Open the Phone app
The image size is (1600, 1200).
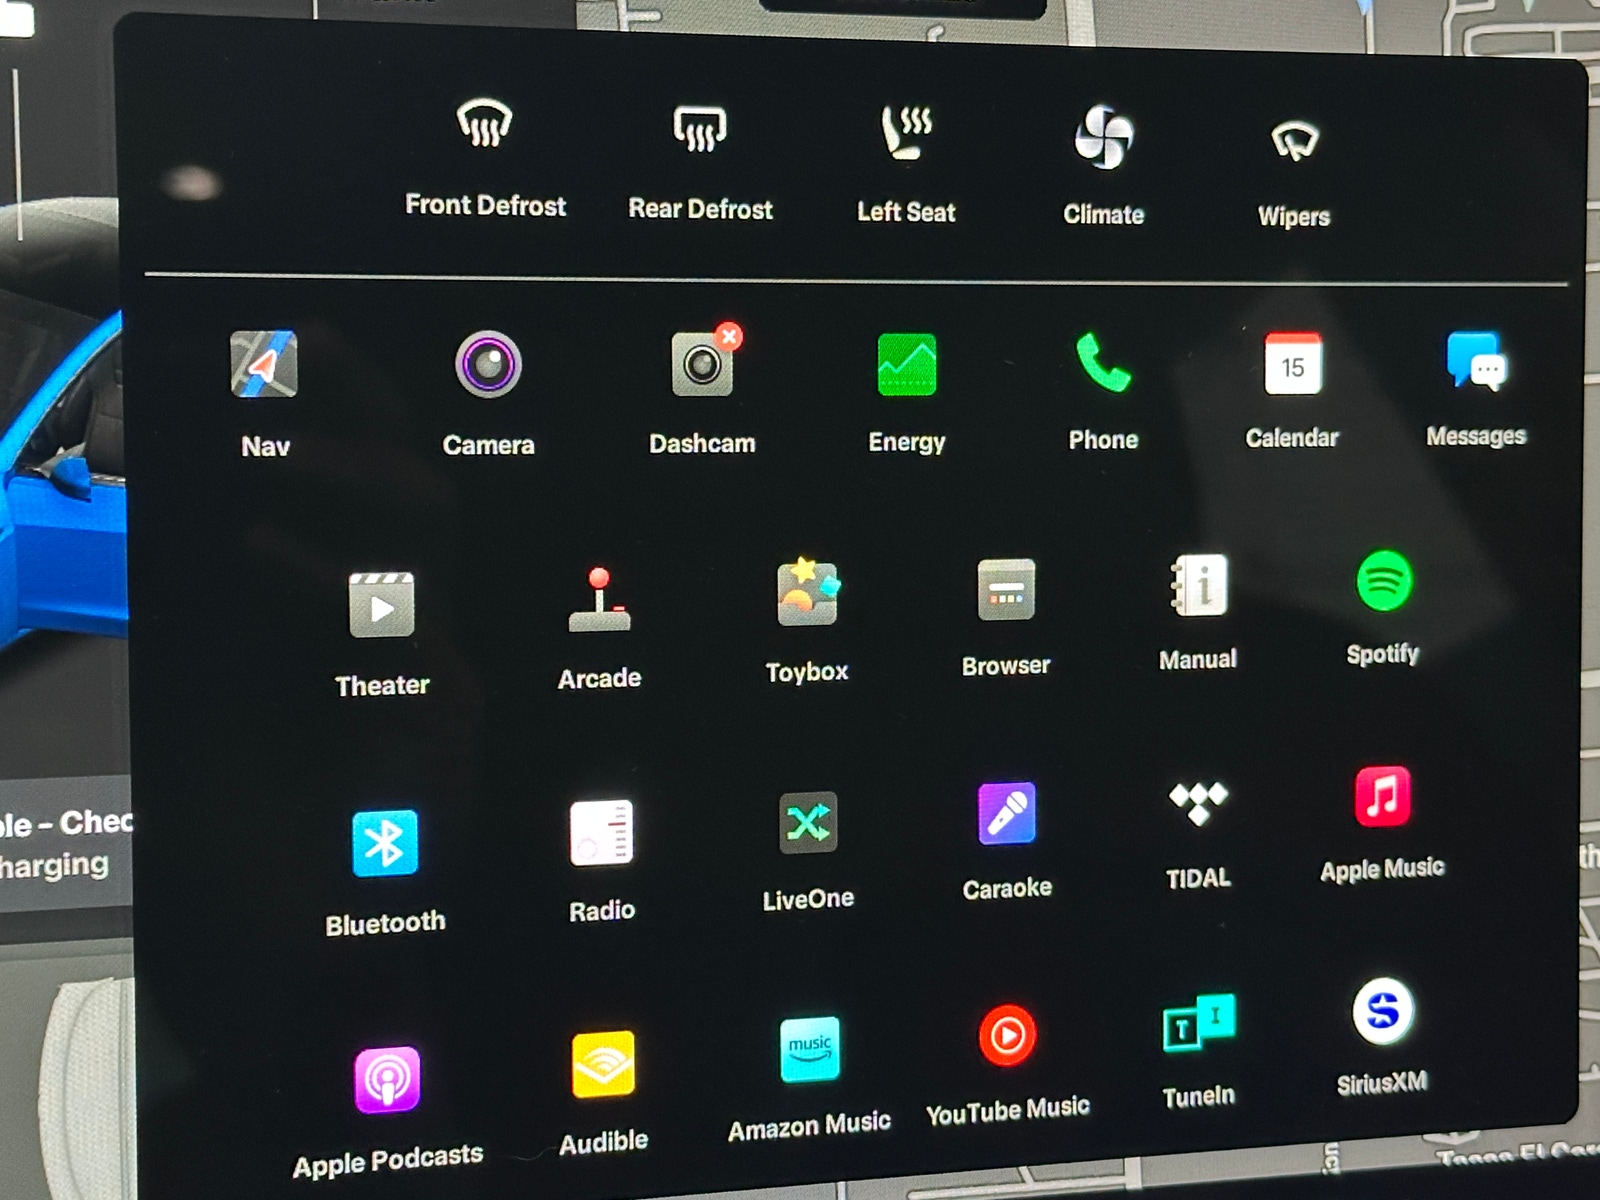pos(1103,362)
